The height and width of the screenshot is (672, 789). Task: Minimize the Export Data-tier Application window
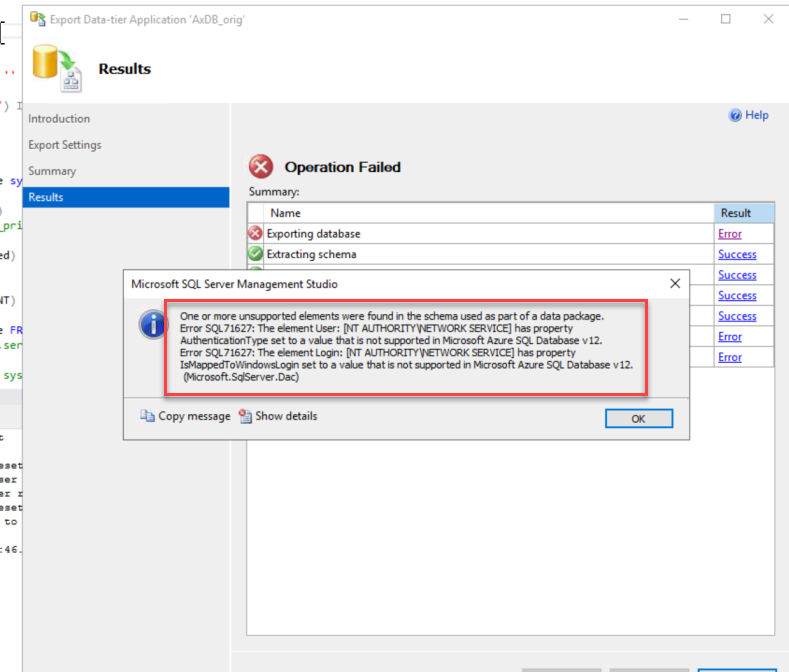[683, 19]
